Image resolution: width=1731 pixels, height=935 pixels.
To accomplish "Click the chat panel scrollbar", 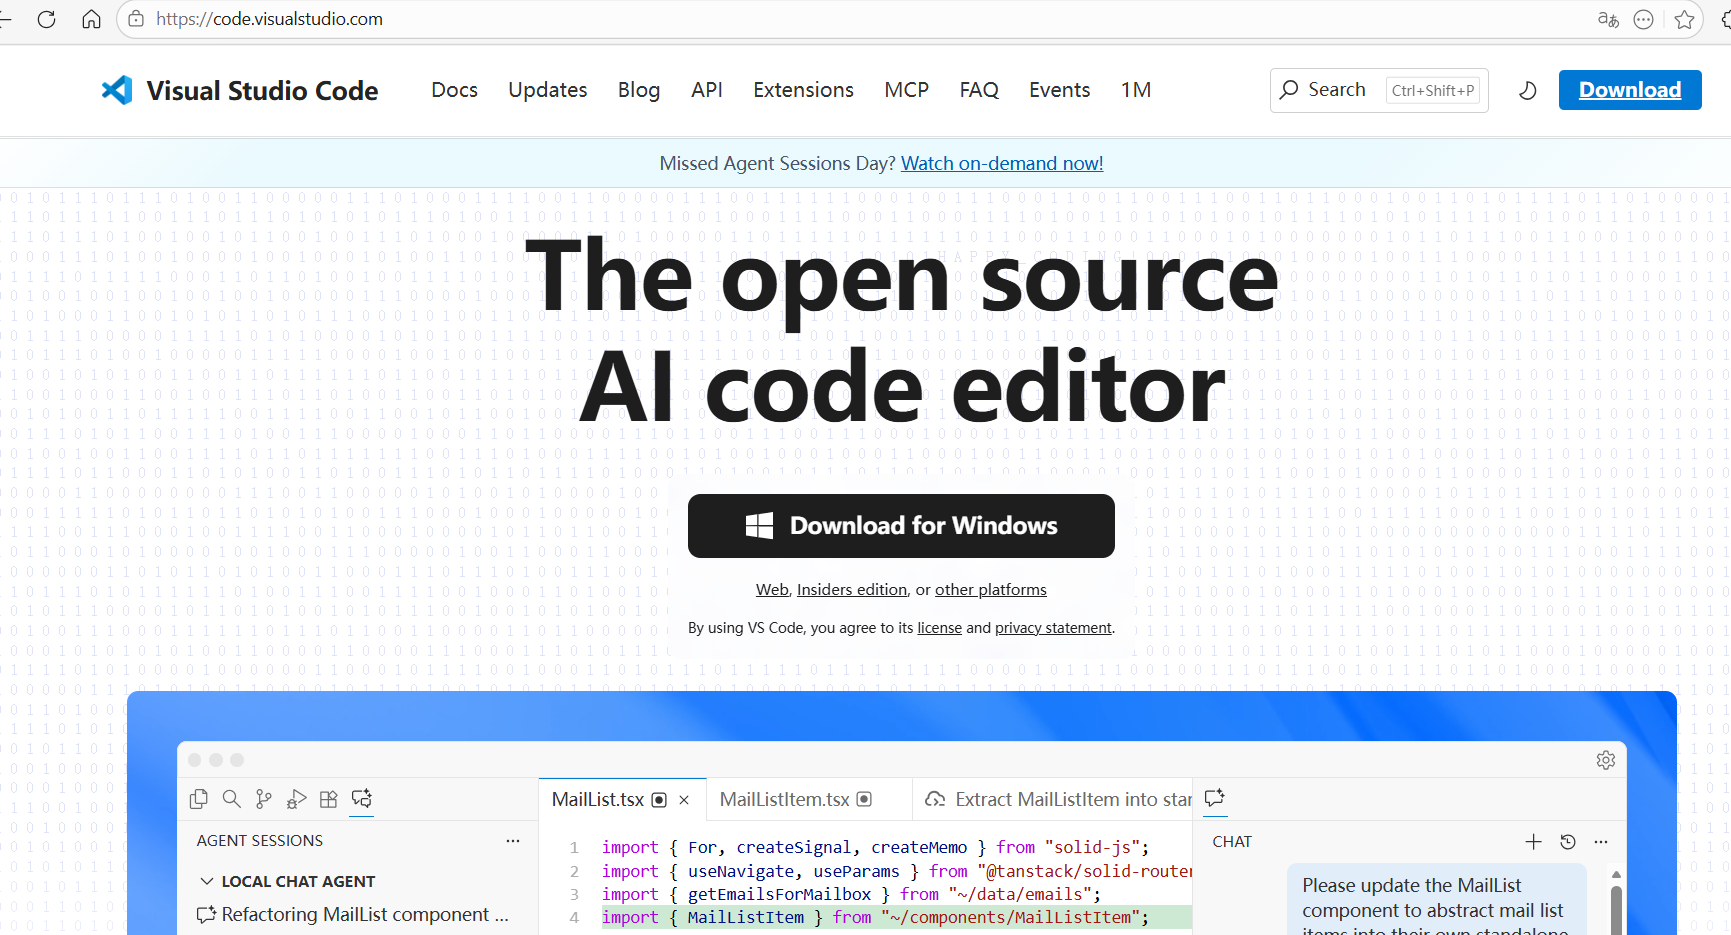I will pyautogui.click(x=1616, y=909).
